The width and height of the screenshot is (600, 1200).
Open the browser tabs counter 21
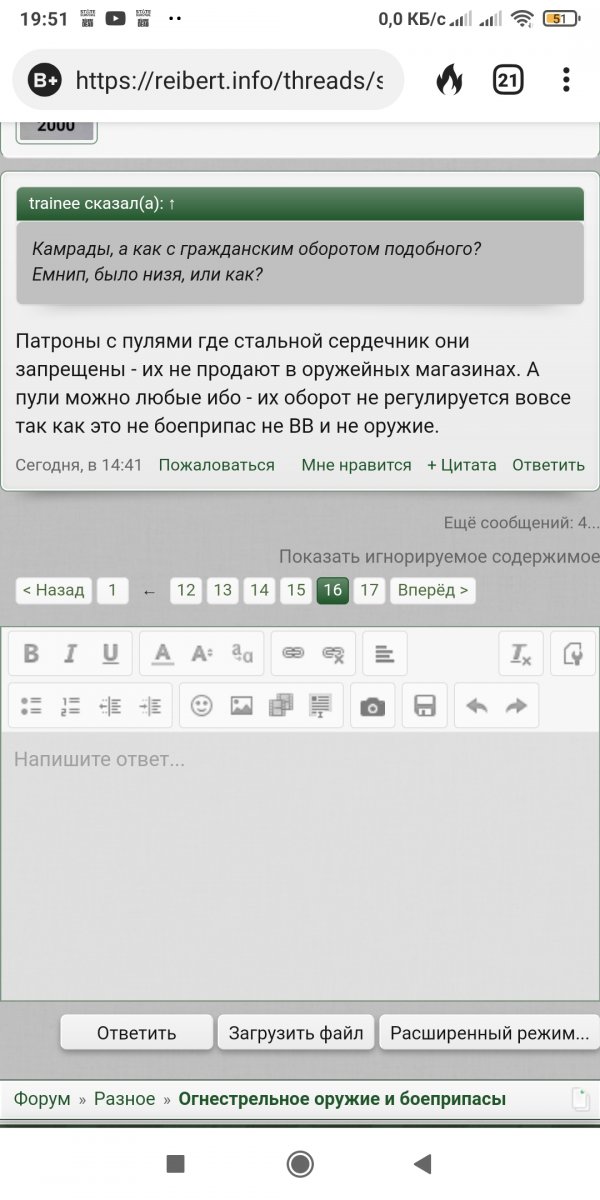[508, 80]
